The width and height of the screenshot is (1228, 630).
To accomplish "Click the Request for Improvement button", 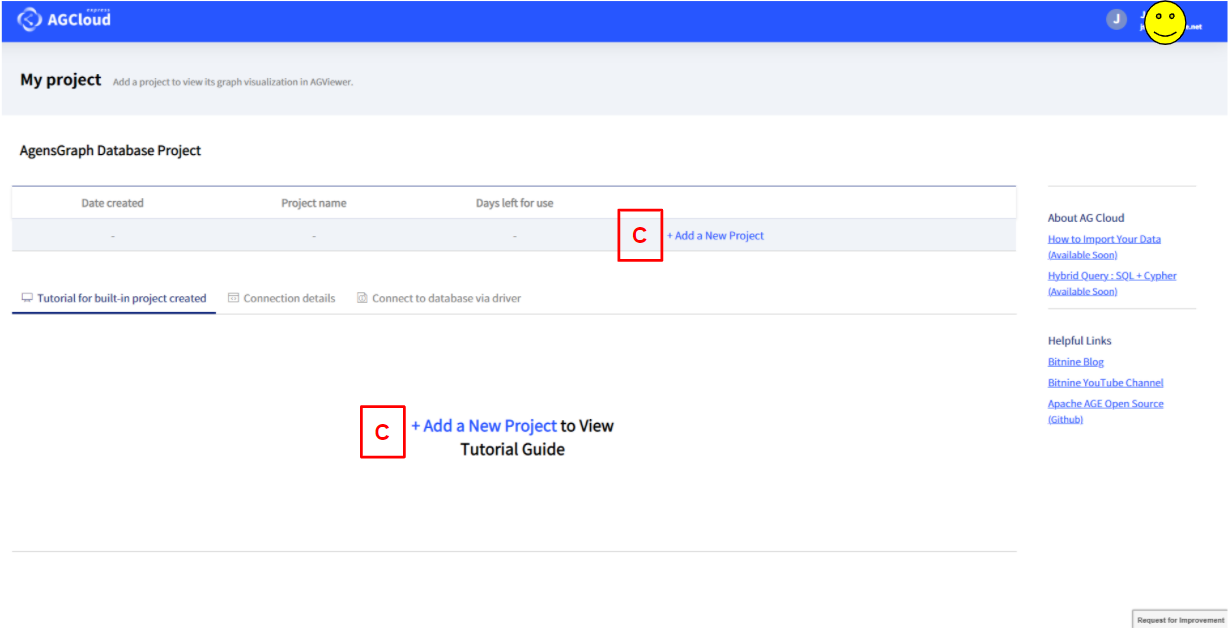I will pos(1180,620).
